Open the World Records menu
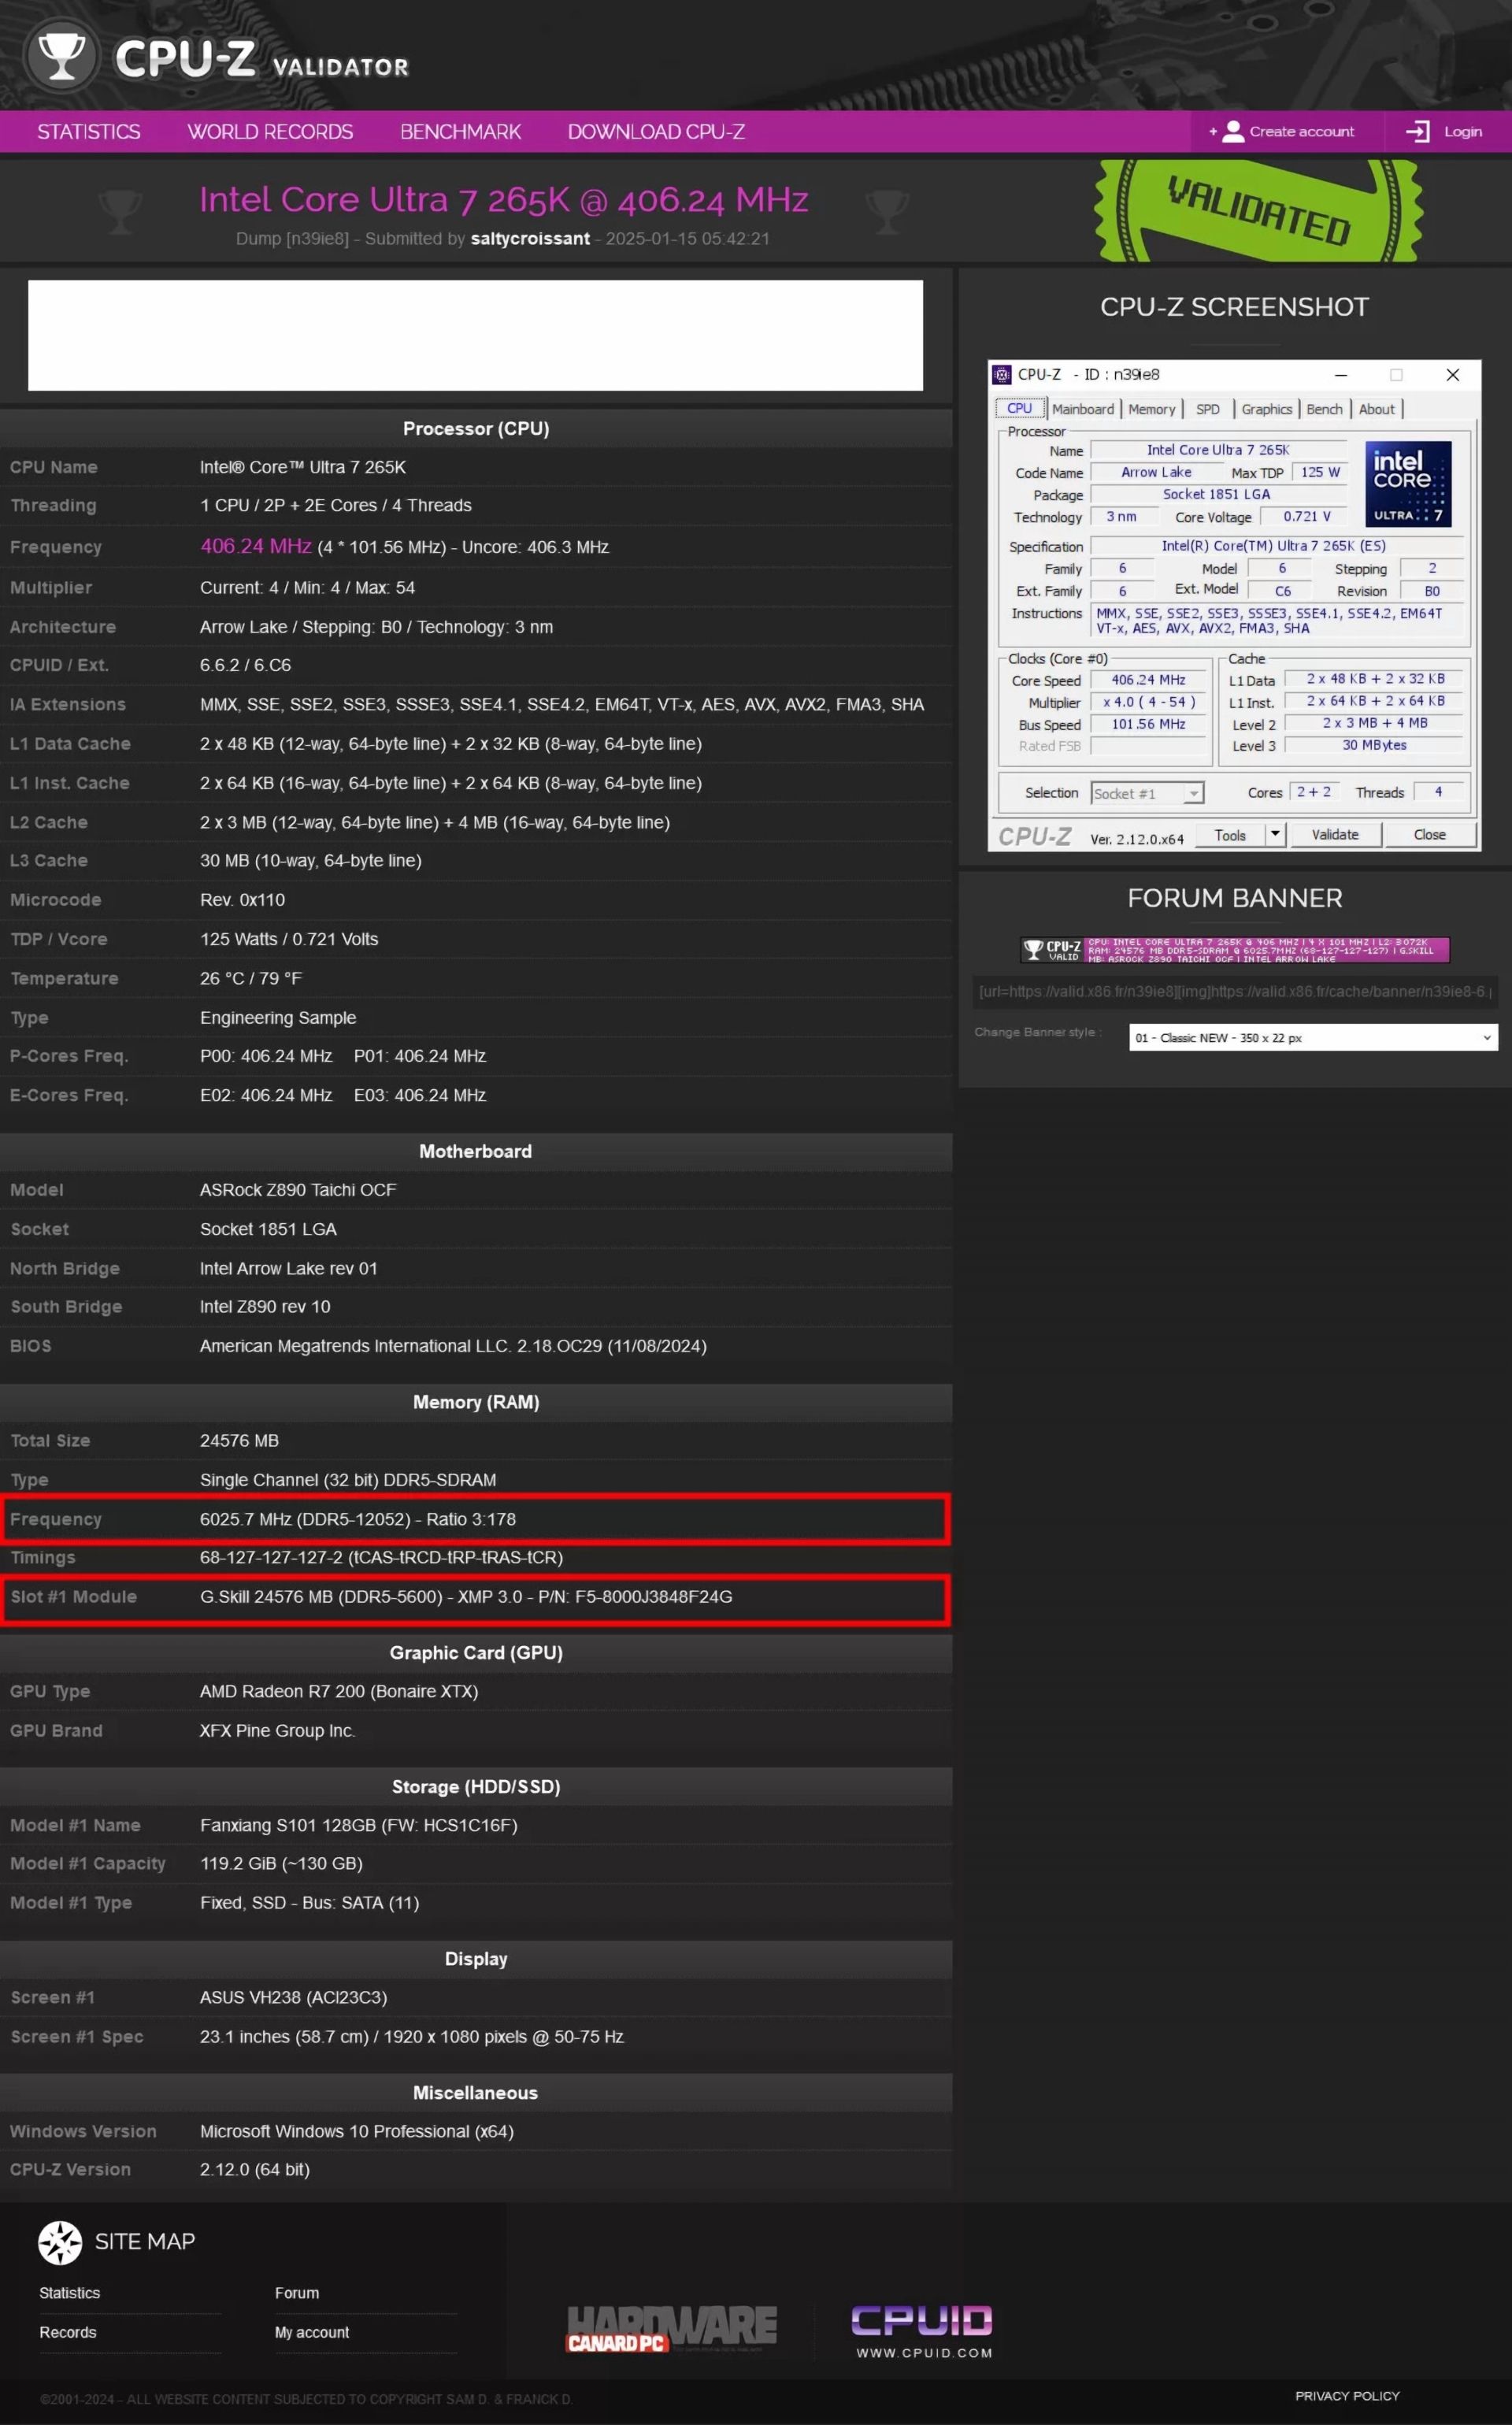 (270, 131)
